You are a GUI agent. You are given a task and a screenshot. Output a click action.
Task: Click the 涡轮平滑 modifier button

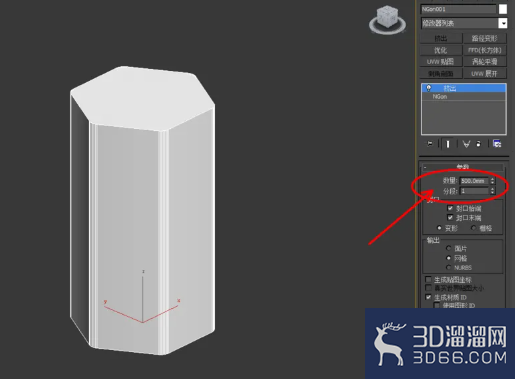point(485,62)
